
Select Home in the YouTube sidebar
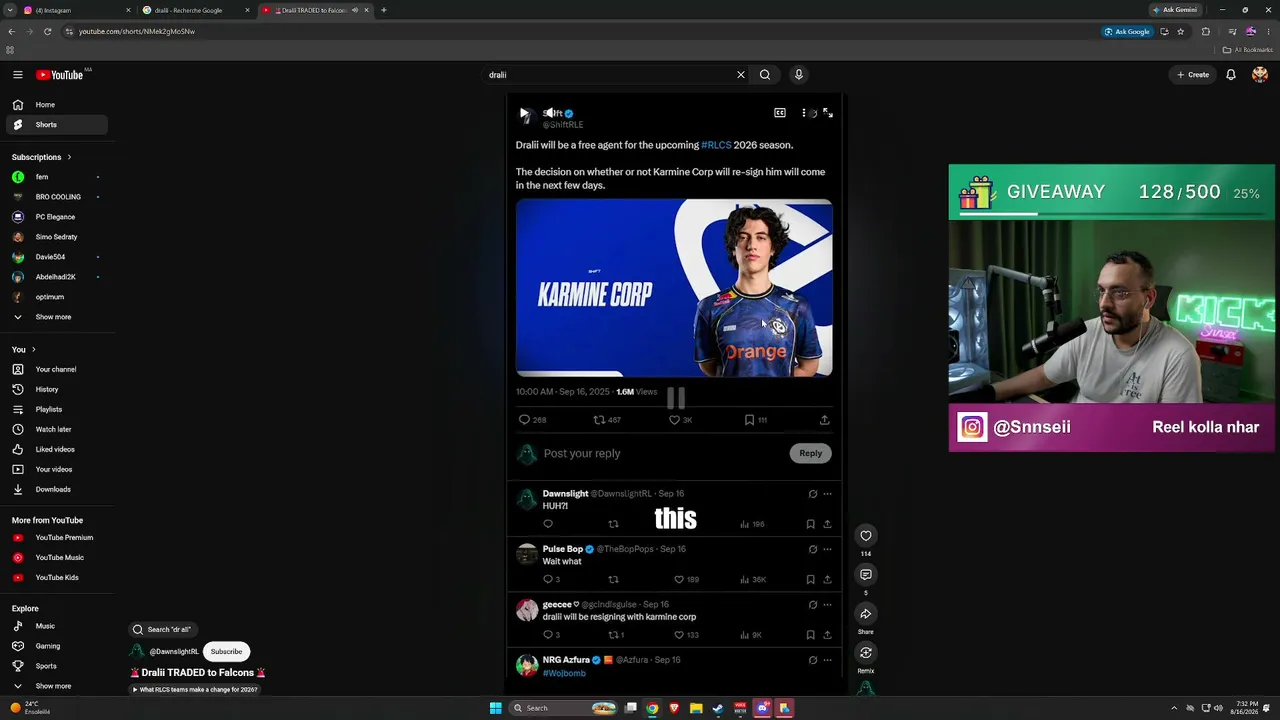point(56,105)
